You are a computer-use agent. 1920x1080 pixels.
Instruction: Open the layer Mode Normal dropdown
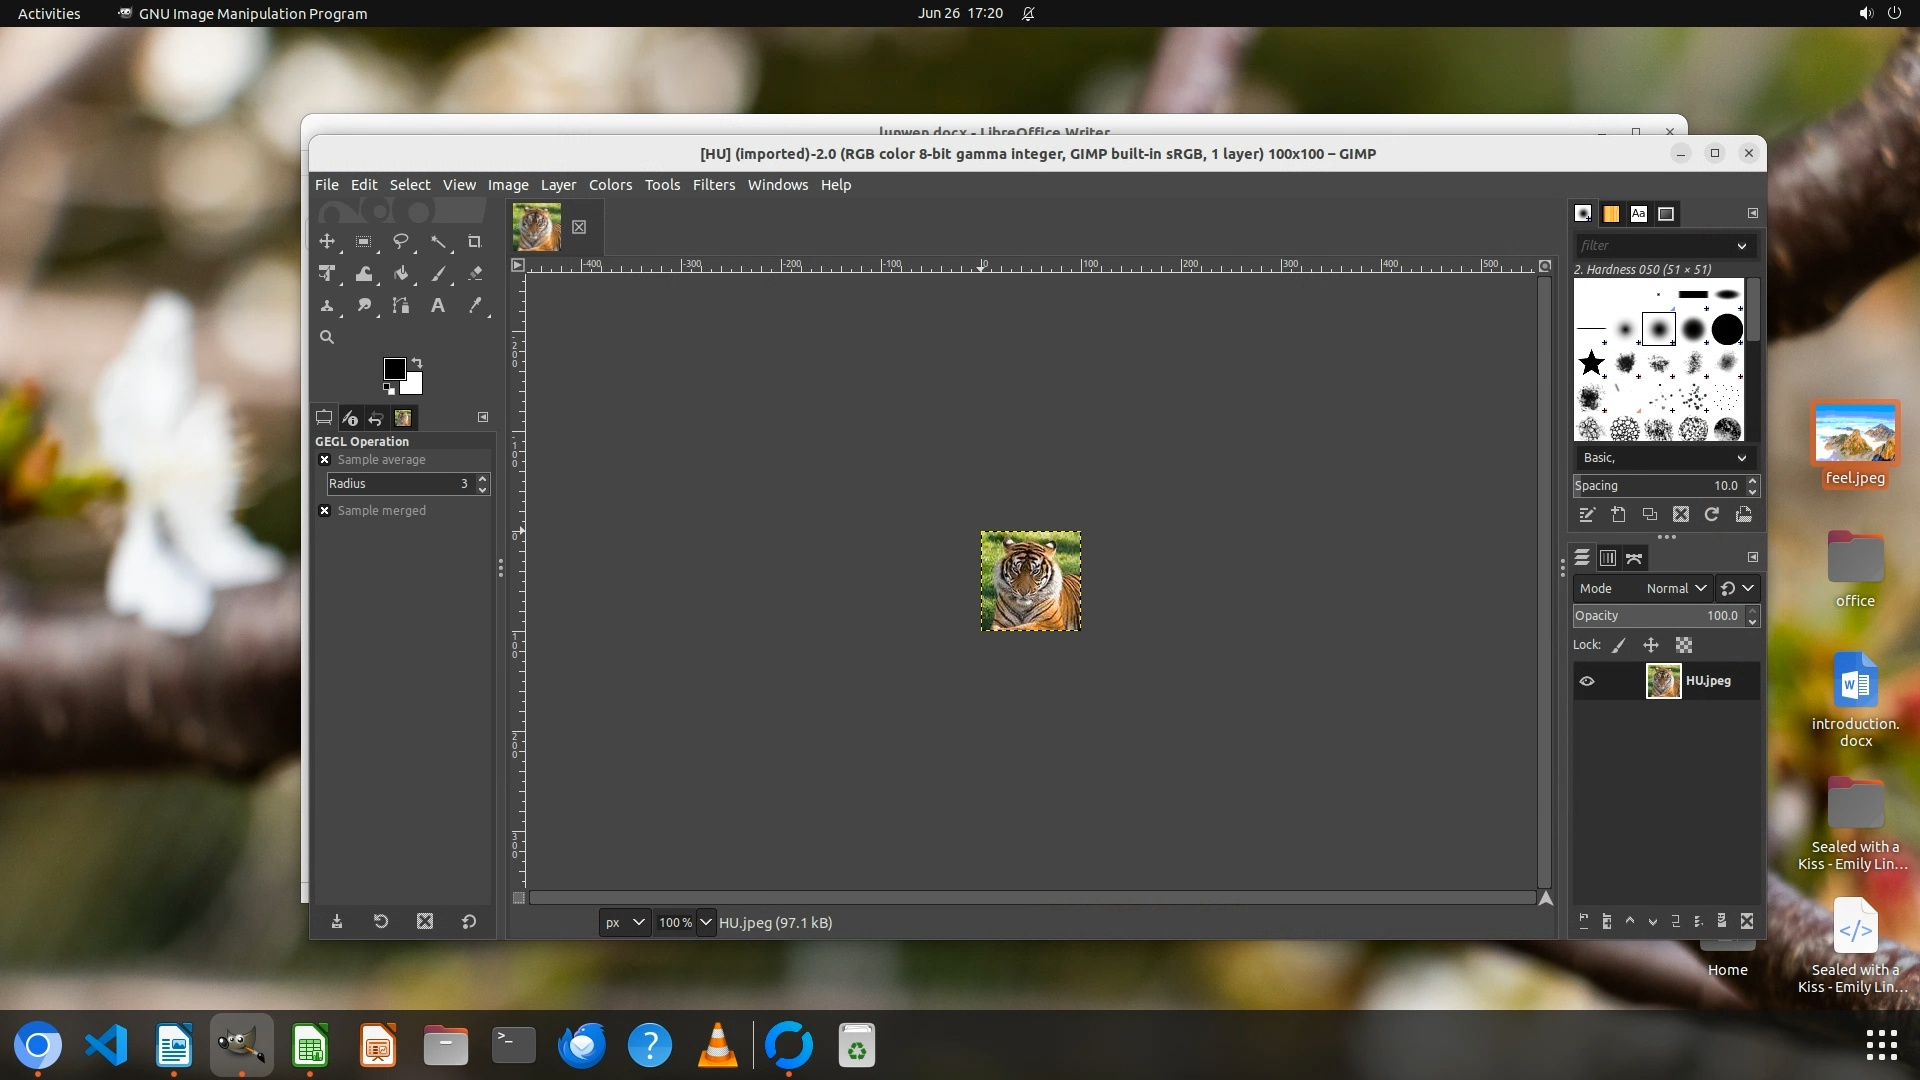pyautogui.click(x=1676, y=588)
